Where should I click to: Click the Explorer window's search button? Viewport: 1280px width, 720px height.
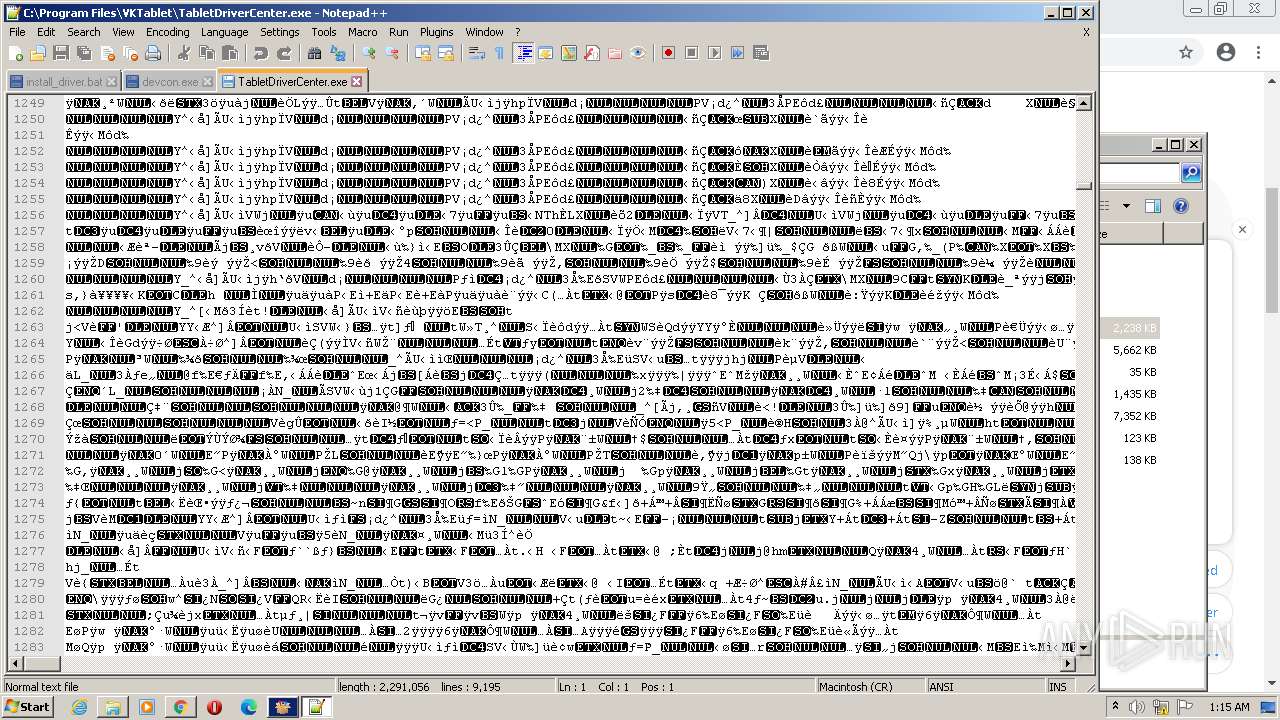(x=1191, y=174)
